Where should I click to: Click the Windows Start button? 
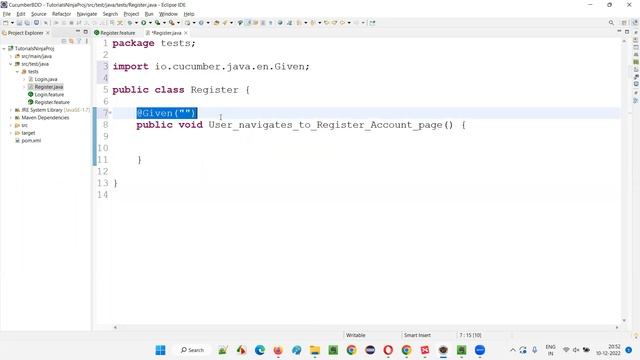(x=161, y=350)
